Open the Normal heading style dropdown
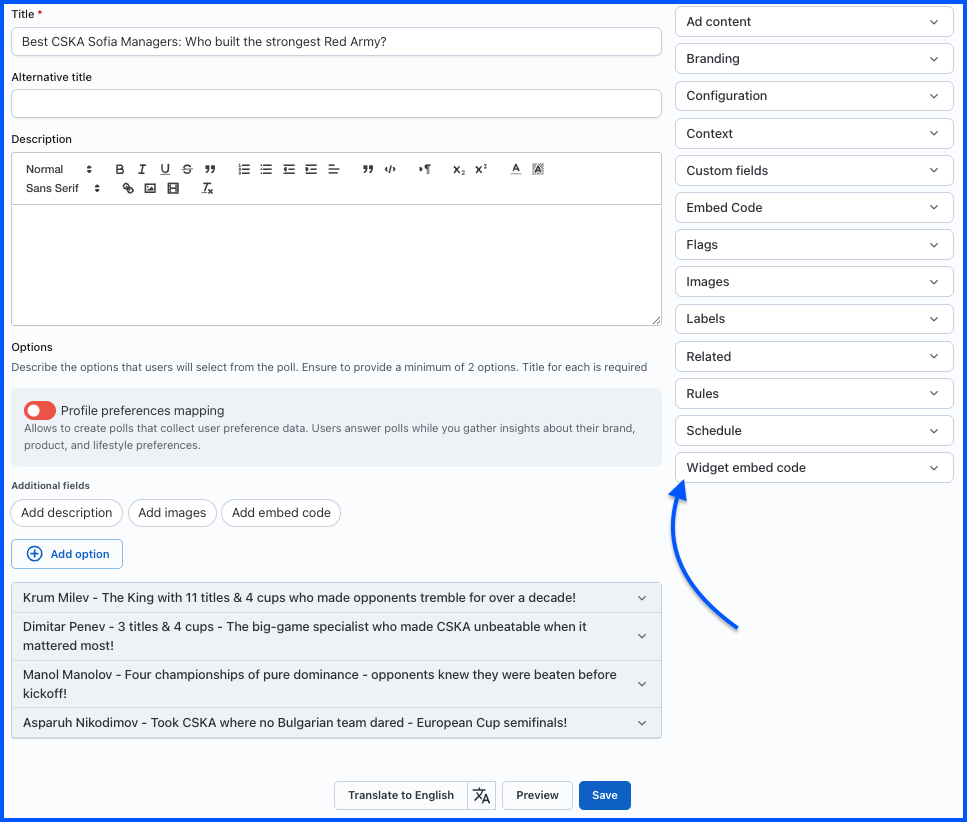Viewport: 967px width, 822px height. [59, 170]
